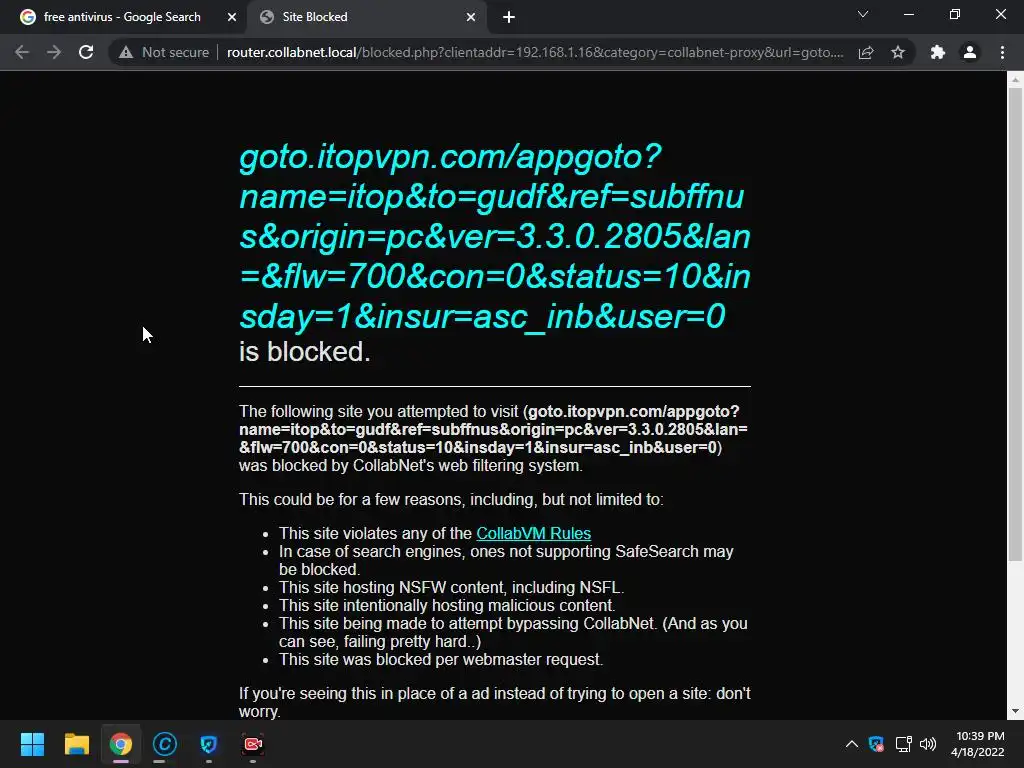Click 'This site was blocked per webmaster request.'
The image size is (1024, 768).
441,660
